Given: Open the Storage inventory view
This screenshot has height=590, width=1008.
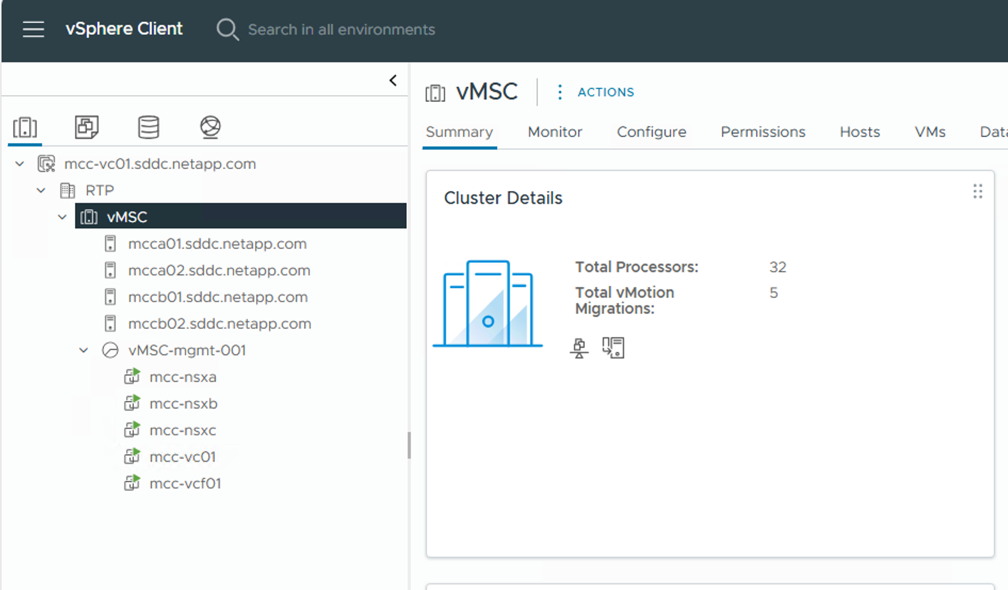Looking at the screenshot, I should tap(148, 127).
